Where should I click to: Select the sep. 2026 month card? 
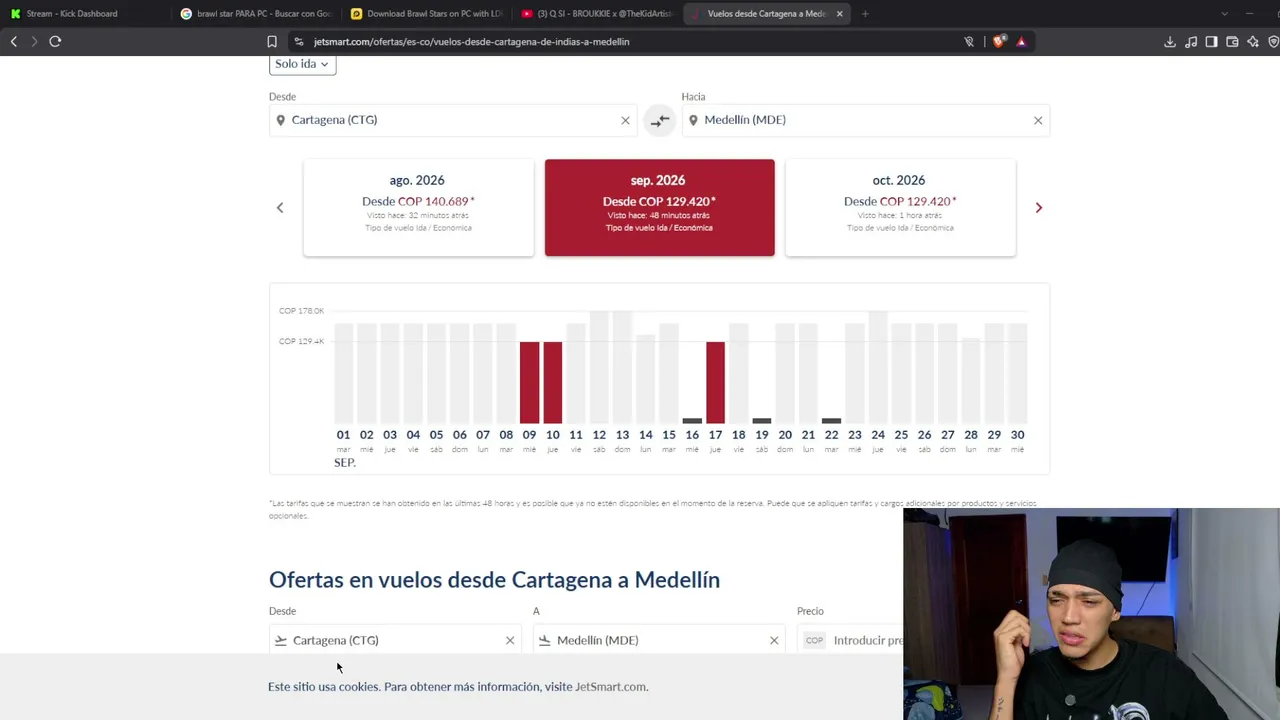659,207
